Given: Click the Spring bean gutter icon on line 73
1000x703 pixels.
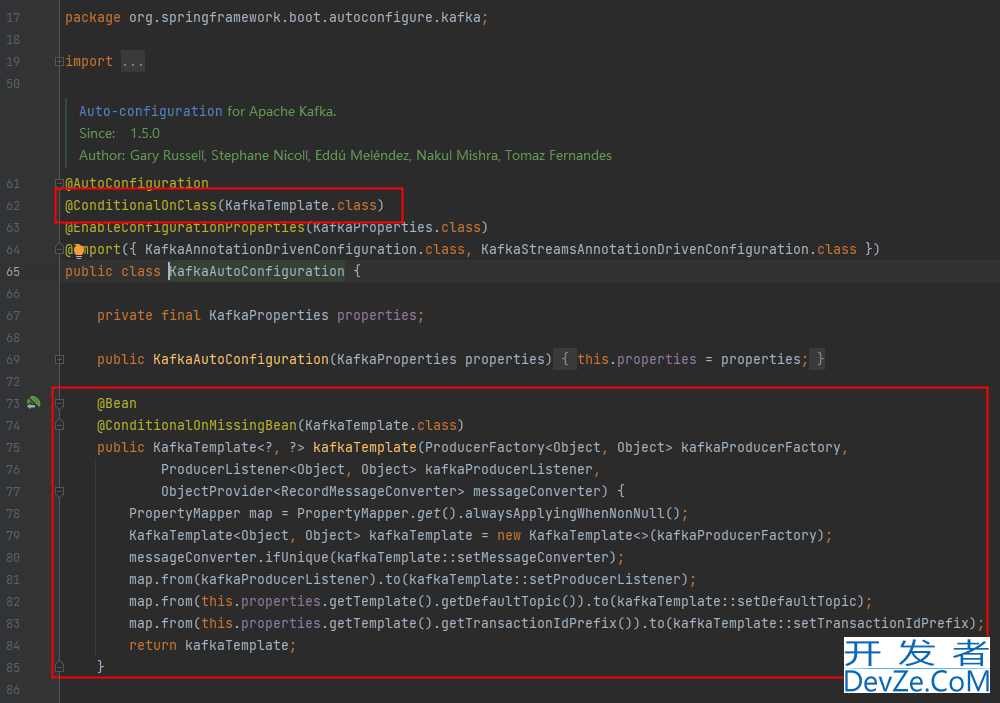Looking at the screenshot, I should tap(33, 403).
